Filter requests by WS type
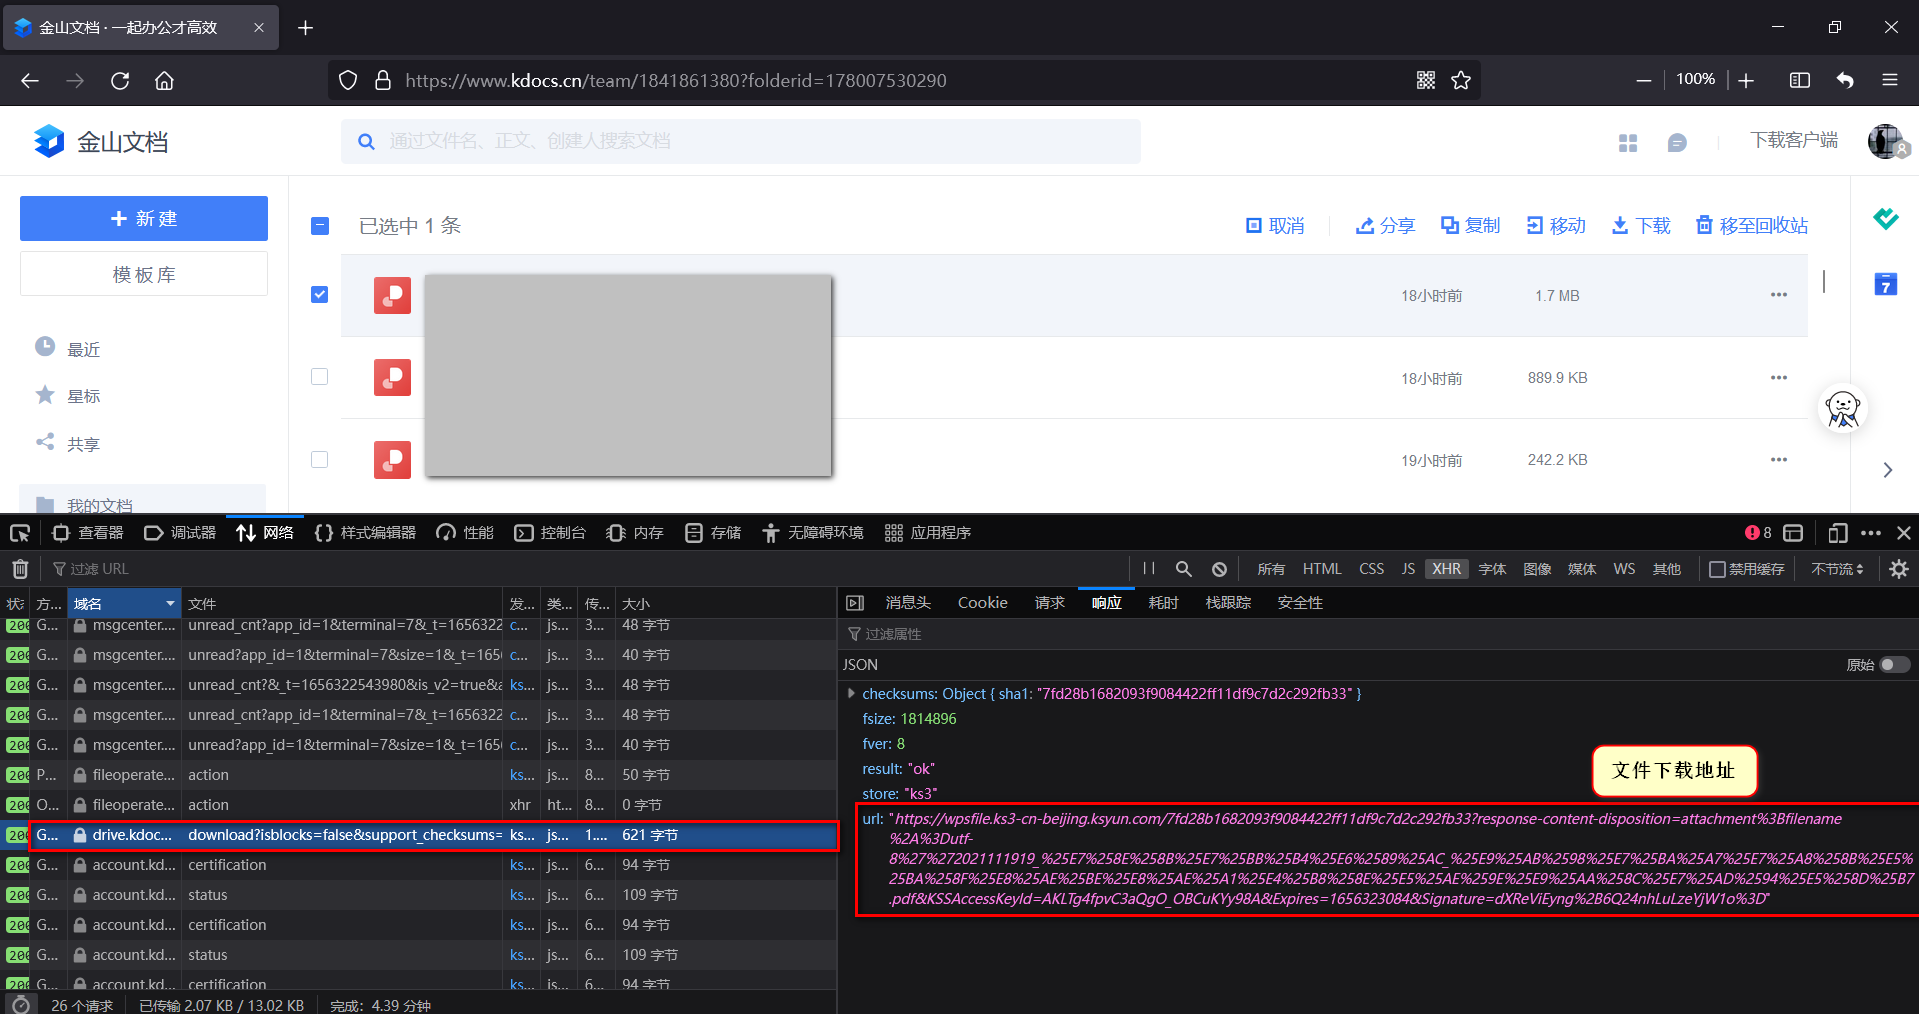Screen dimensions: 1919x1014 tap(1624, 569)
